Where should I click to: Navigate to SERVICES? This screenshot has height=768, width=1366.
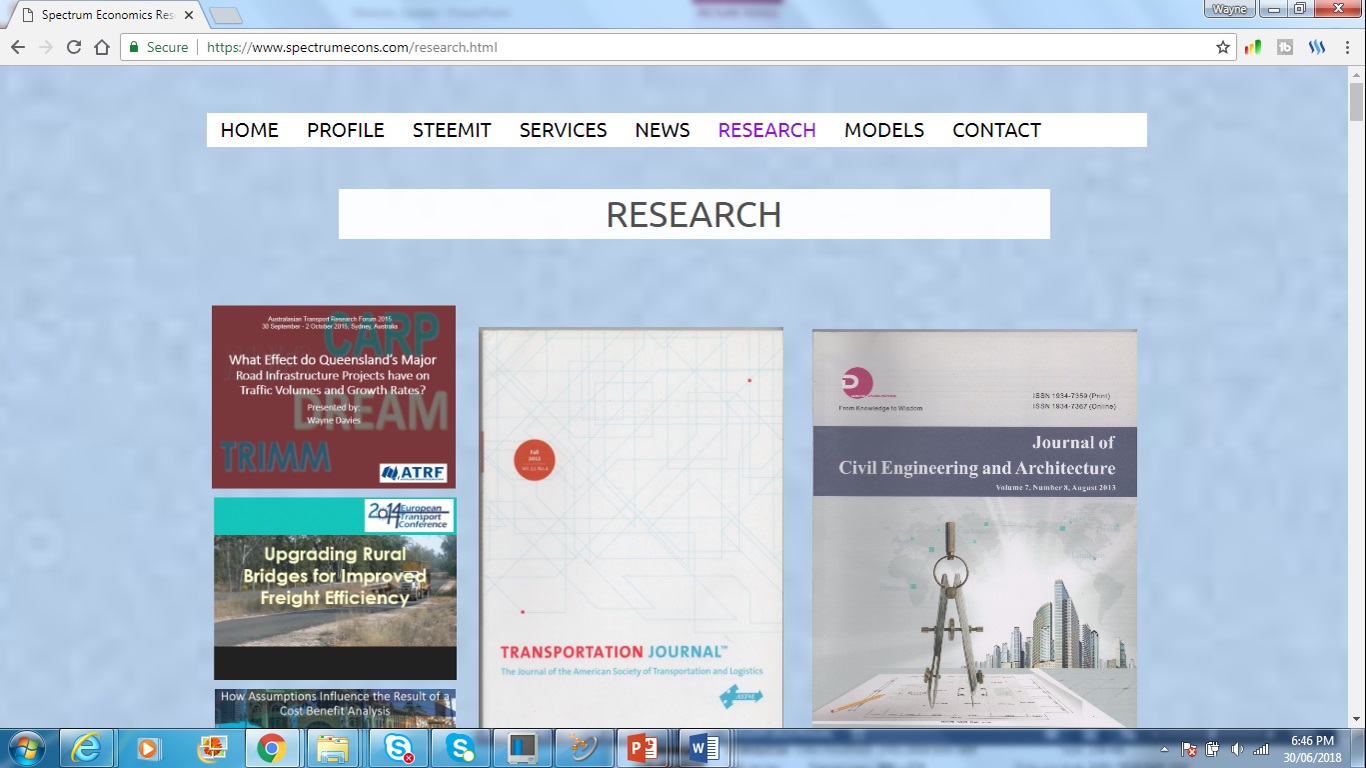tap(563, 130)
